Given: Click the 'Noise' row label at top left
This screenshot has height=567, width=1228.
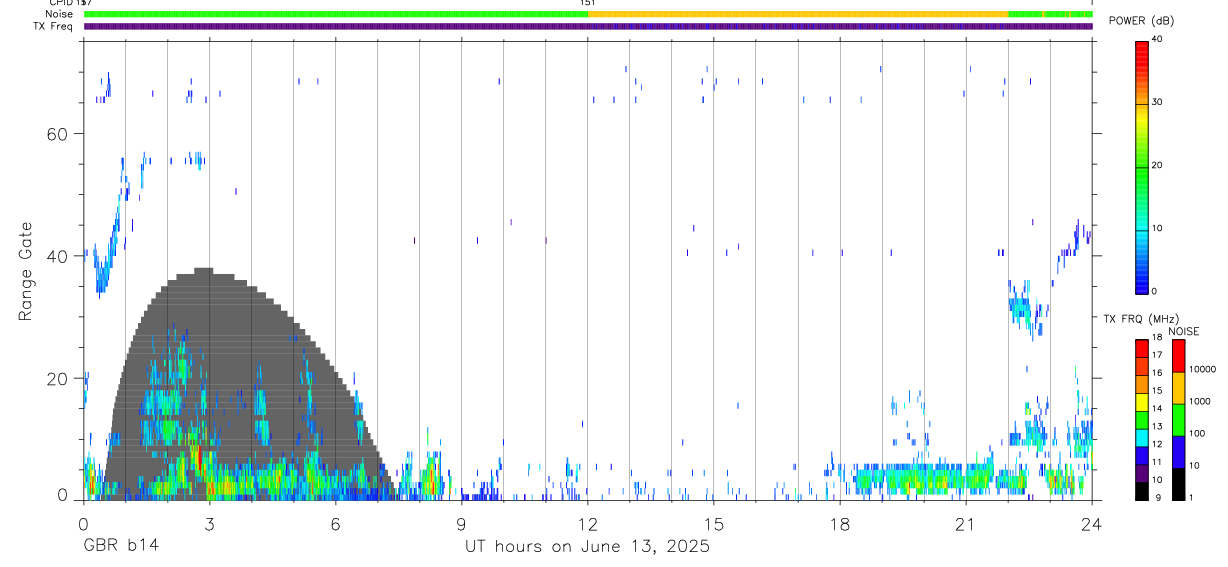Looking at the screenshot, I should pyautogui.click(x=60, y=14).
